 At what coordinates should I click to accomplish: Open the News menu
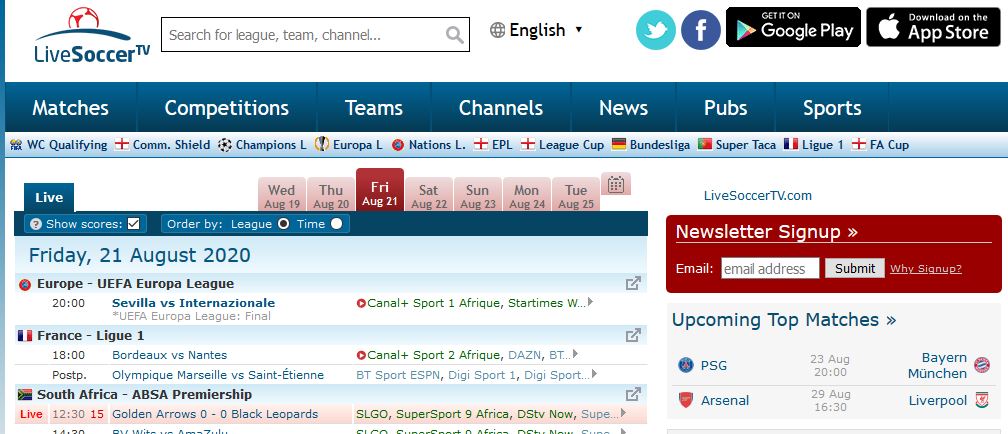[624, 107]
